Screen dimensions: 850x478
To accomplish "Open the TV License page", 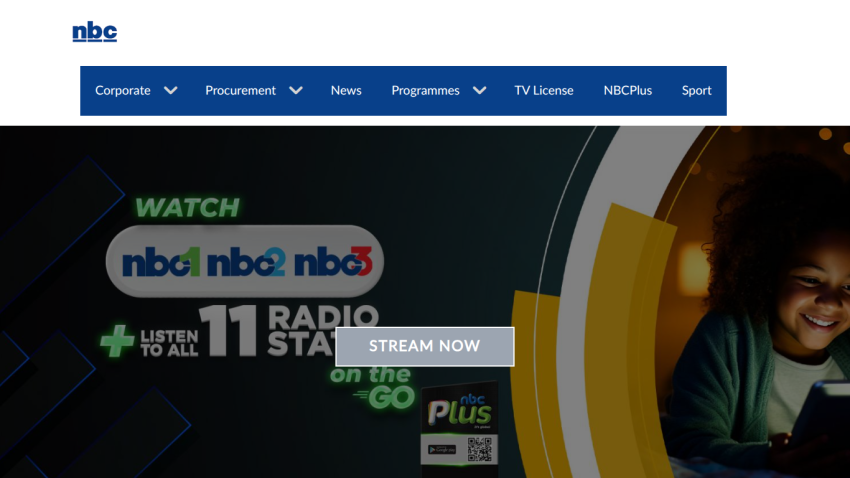I will tap(544, 91).
